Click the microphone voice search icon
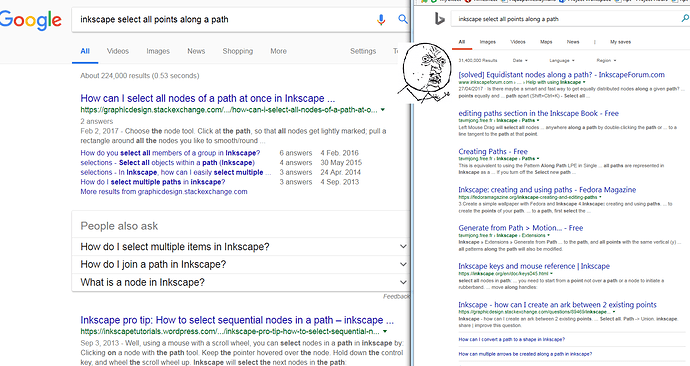 point(381,19)
